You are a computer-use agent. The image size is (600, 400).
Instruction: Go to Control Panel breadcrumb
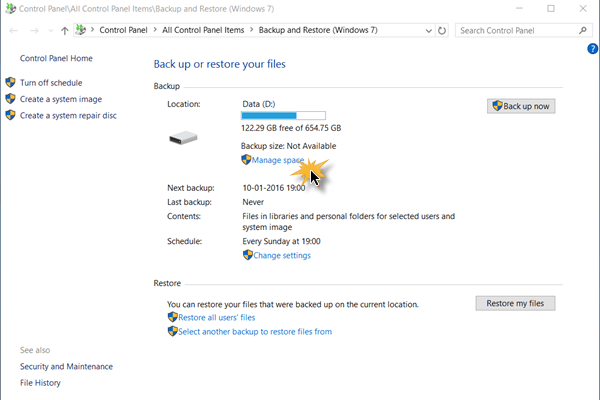click(125, 31)
